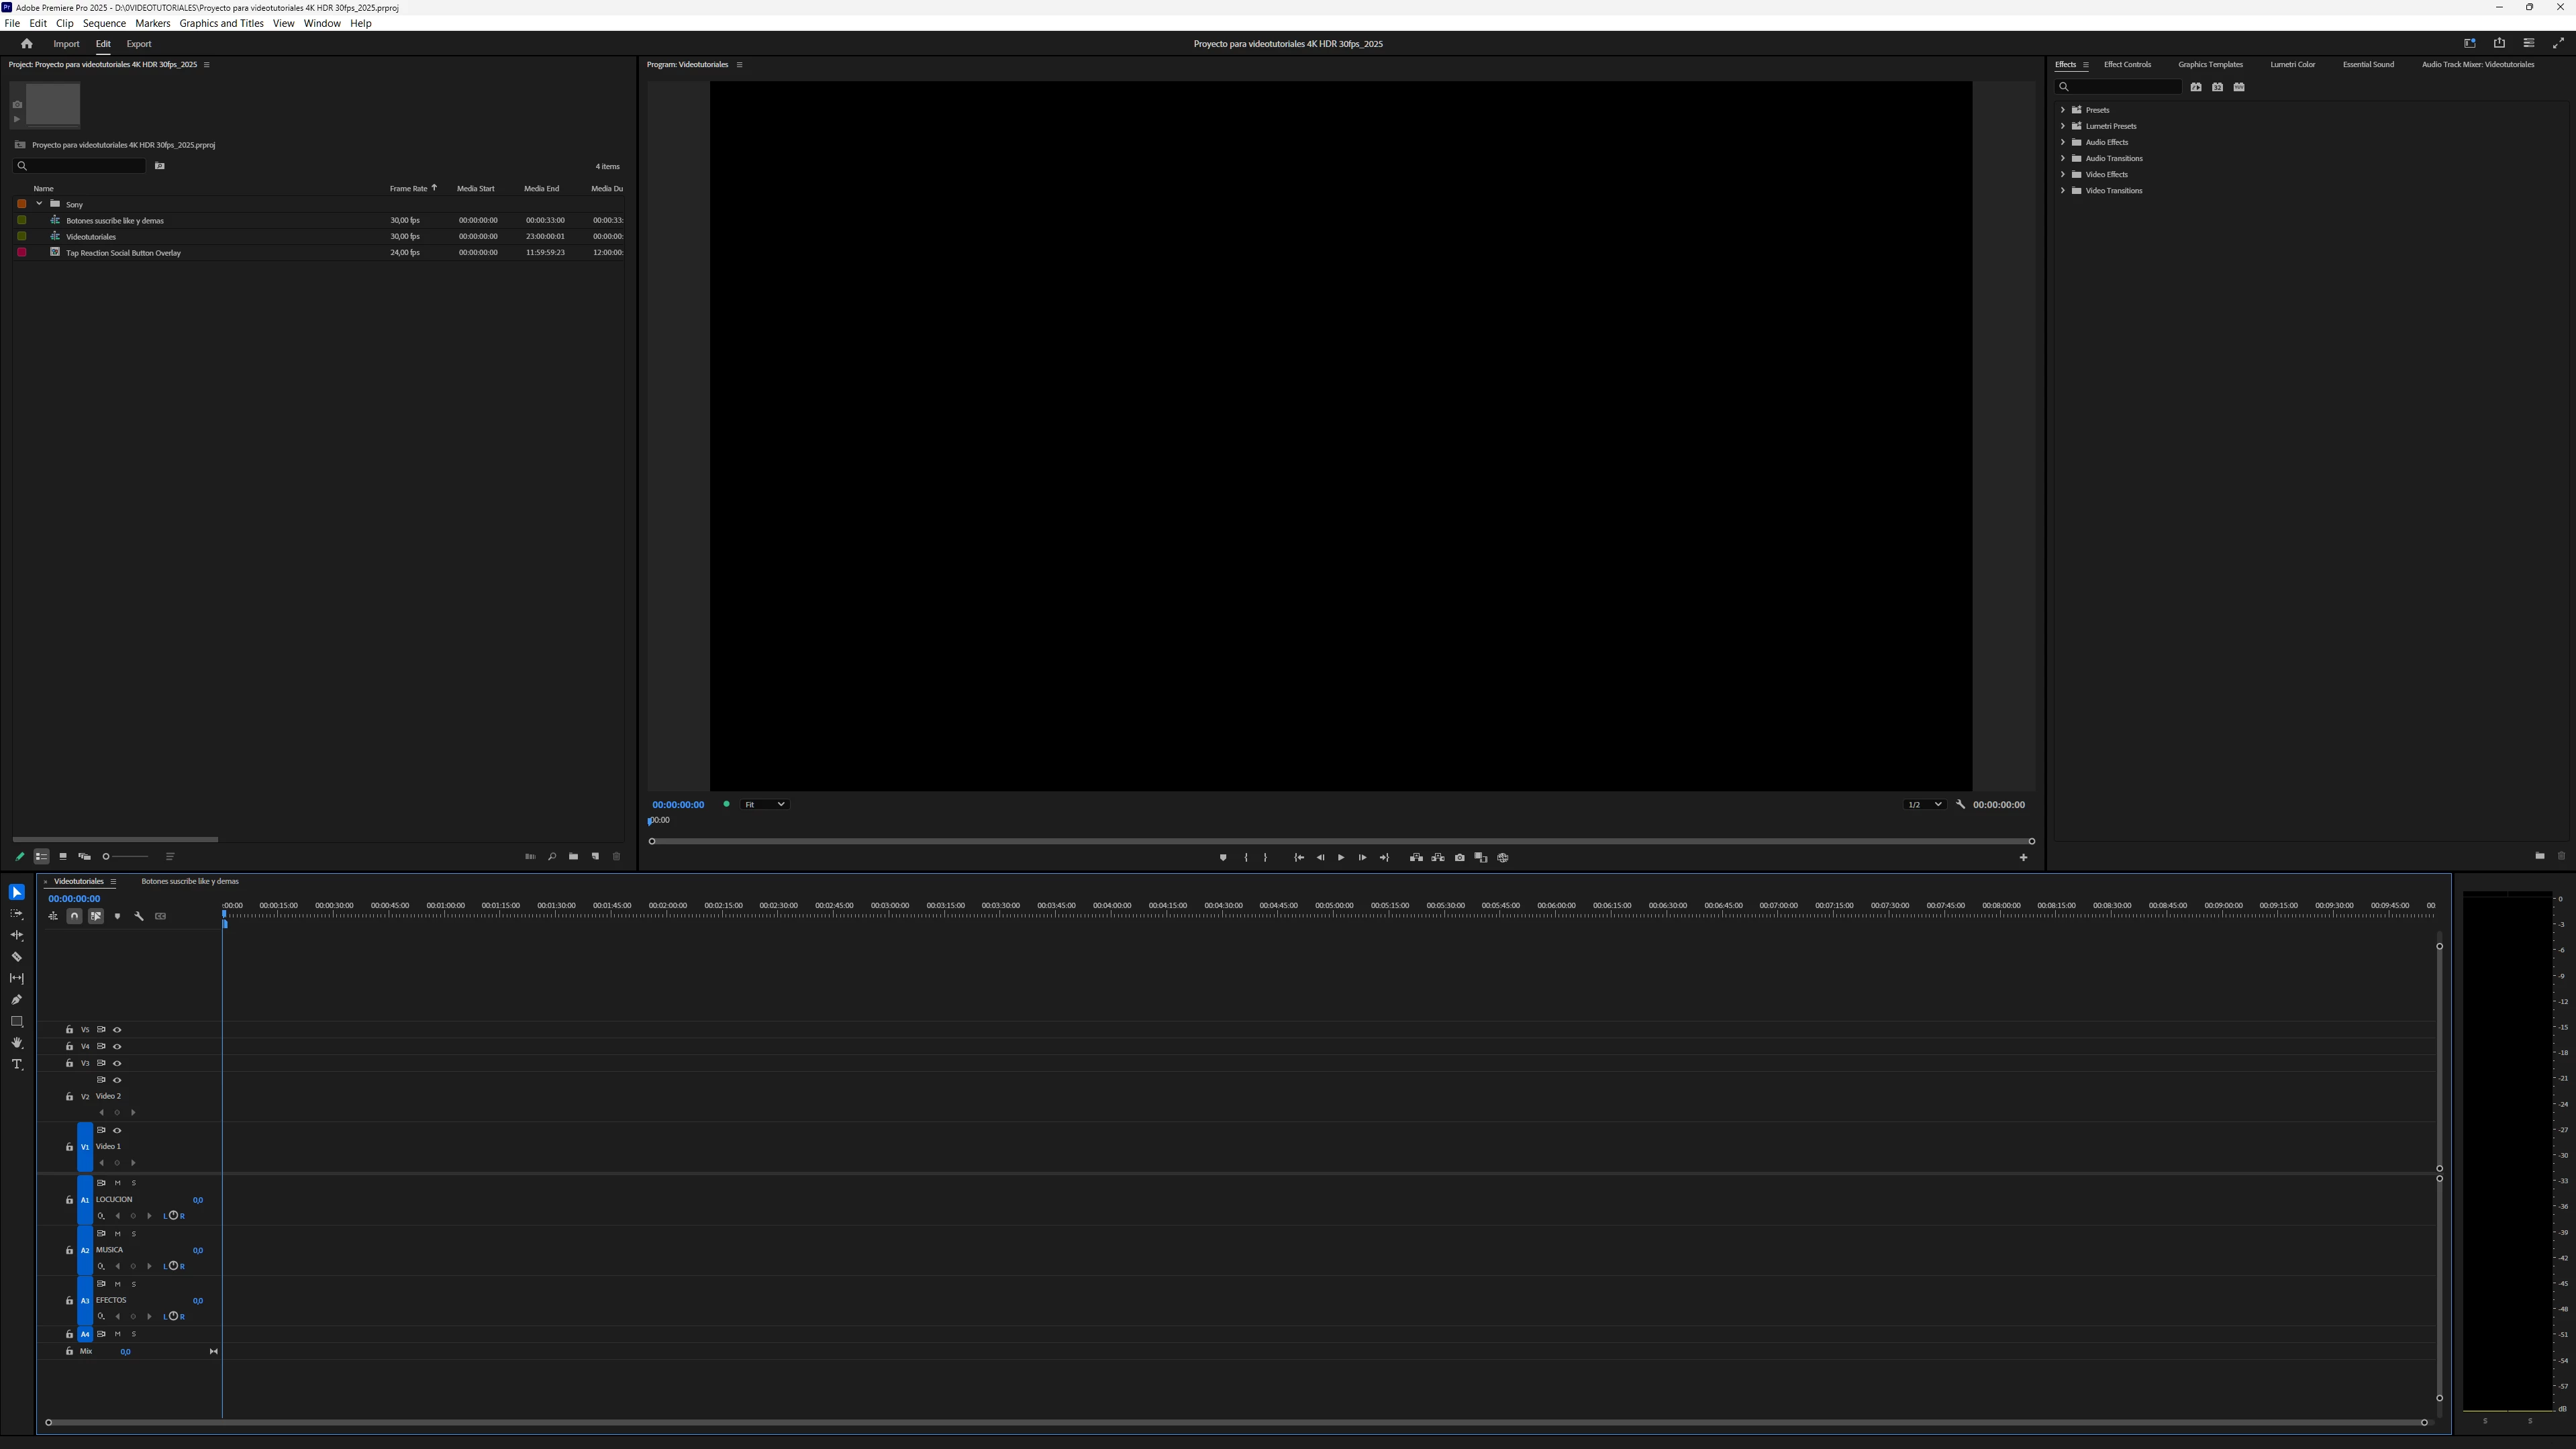2576x1449 pixels.
Task: Open timeline display settings wrench
Action: pyautogui.click(x=139, y=916)
